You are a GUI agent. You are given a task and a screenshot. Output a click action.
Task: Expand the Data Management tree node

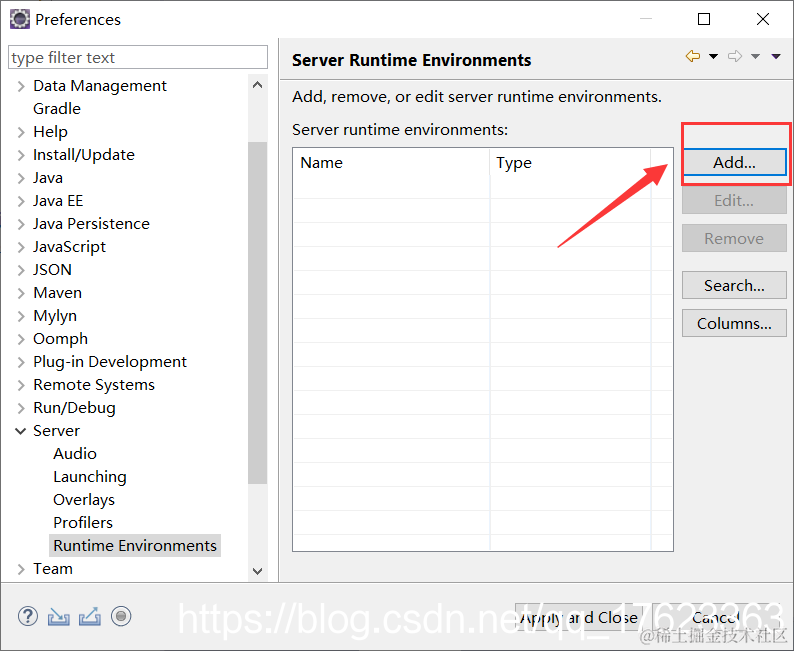(x=21, y=86)
